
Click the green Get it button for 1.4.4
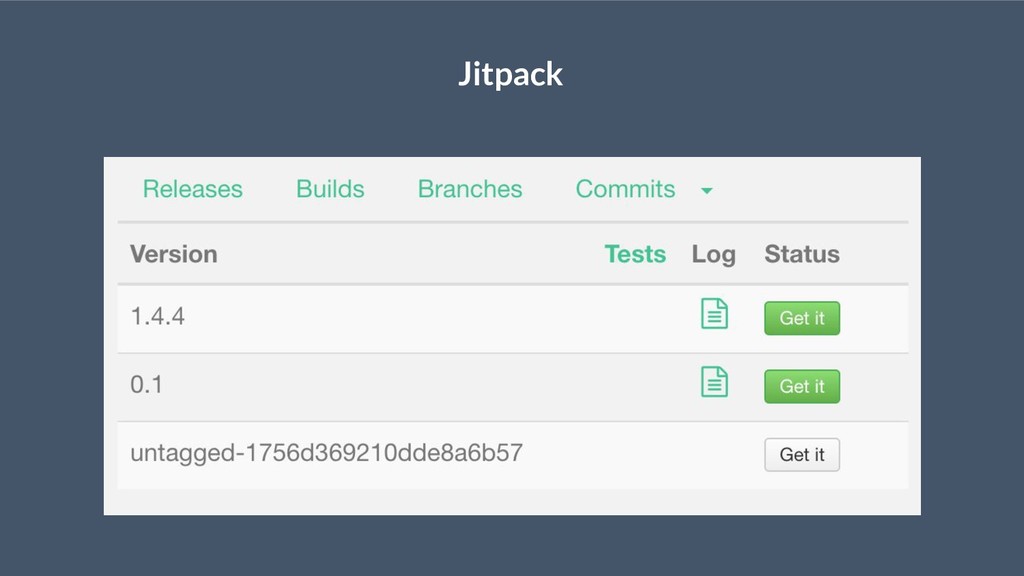coord(802,318)
